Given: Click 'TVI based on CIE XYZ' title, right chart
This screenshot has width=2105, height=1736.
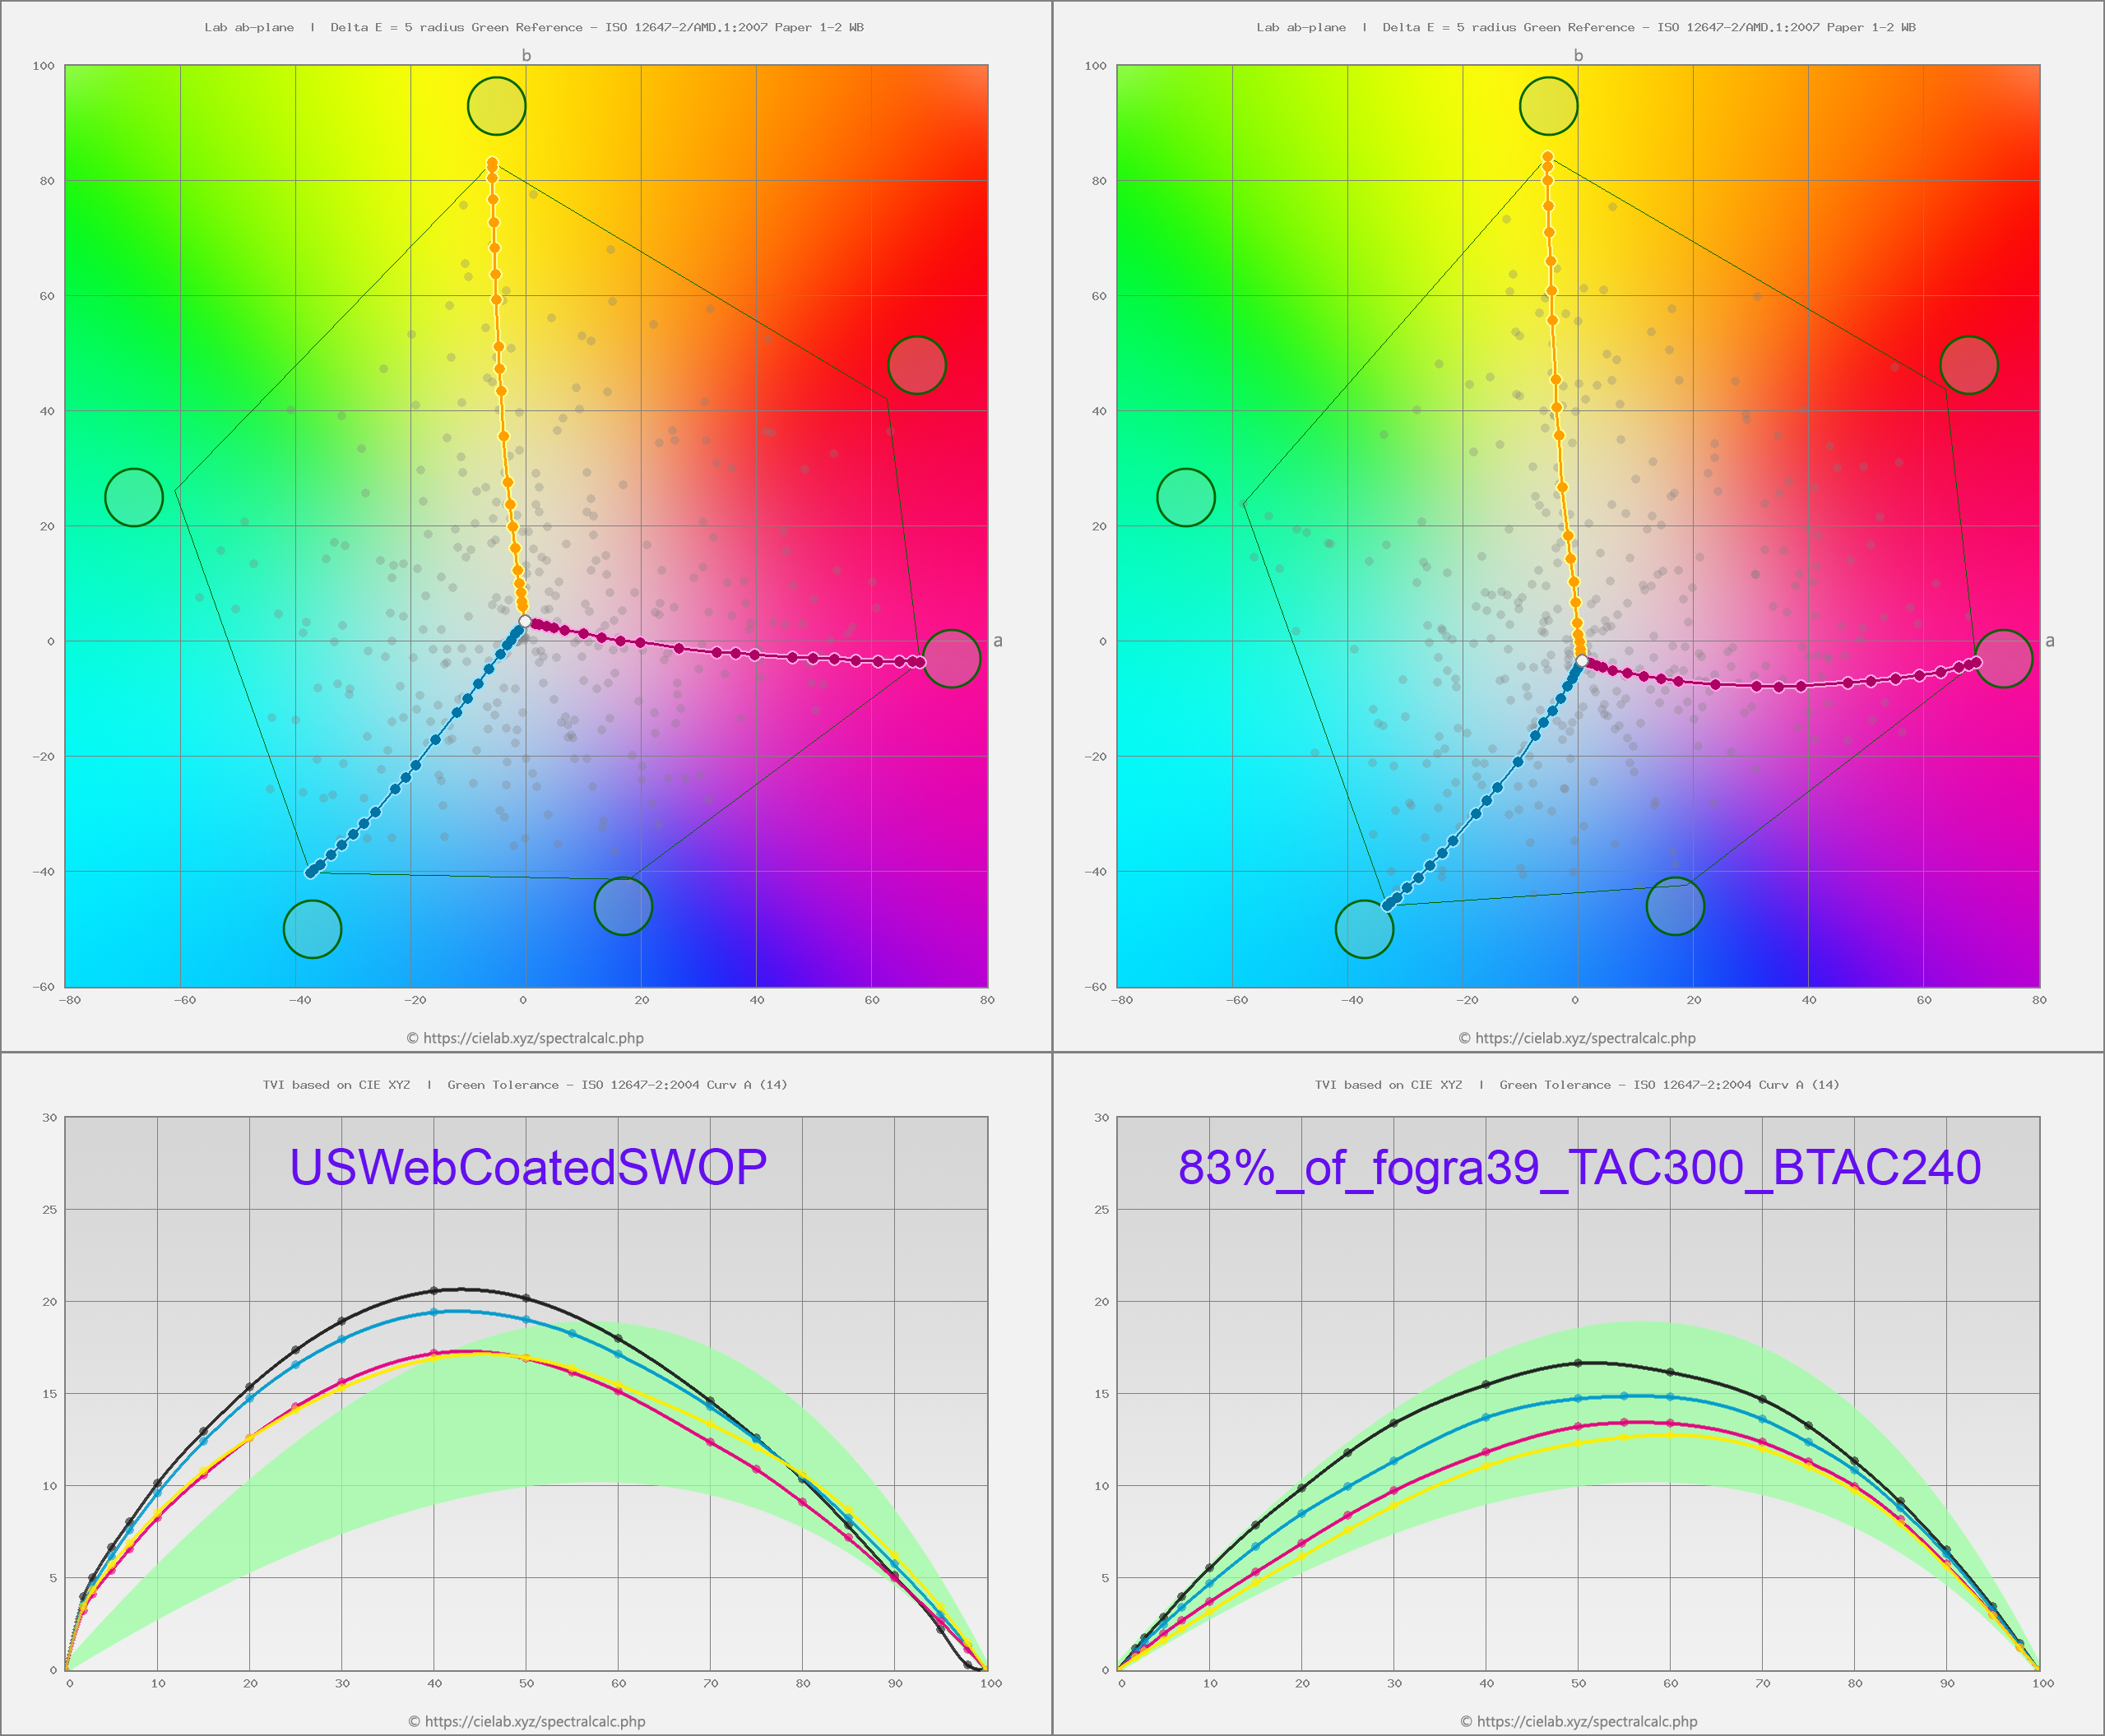Looking at the screenshot, I should coord(1388,1084).
